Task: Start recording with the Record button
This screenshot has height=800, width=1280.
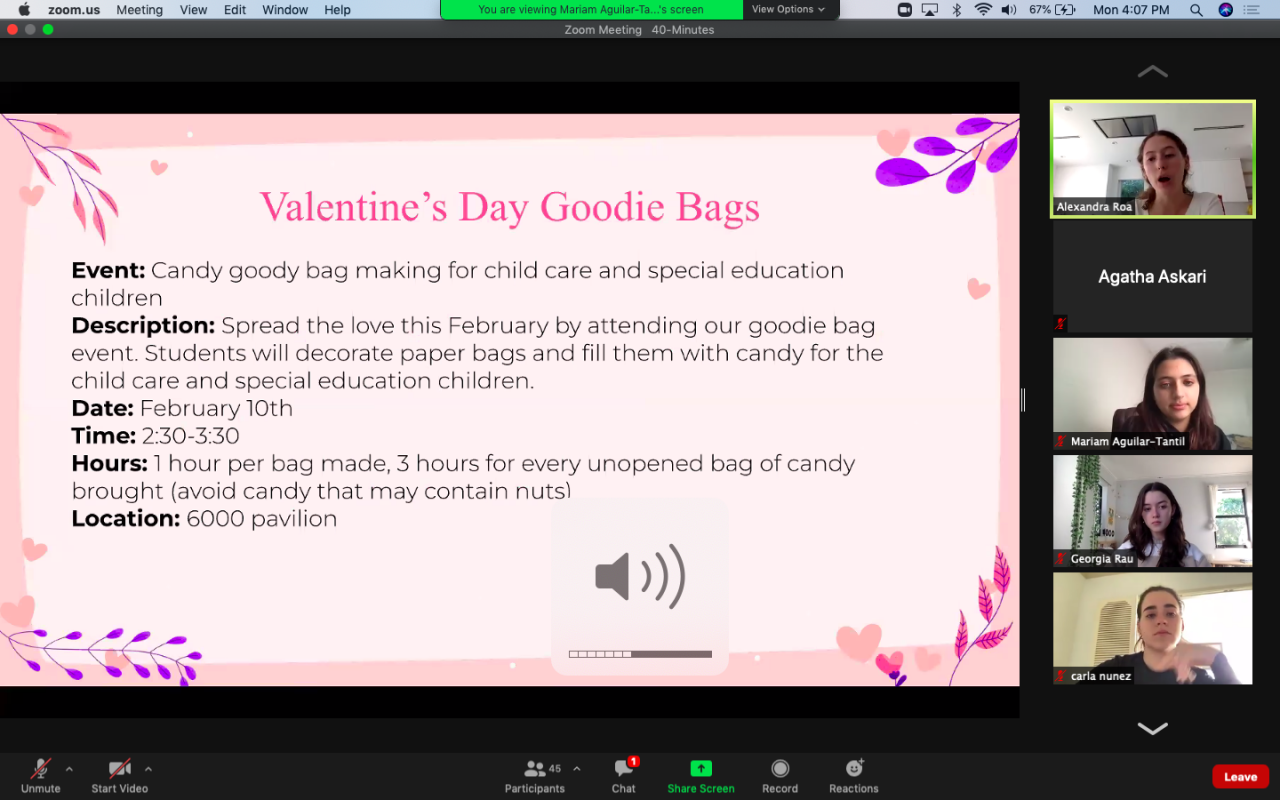Action: pyautogui.click(x=780, y=775)
